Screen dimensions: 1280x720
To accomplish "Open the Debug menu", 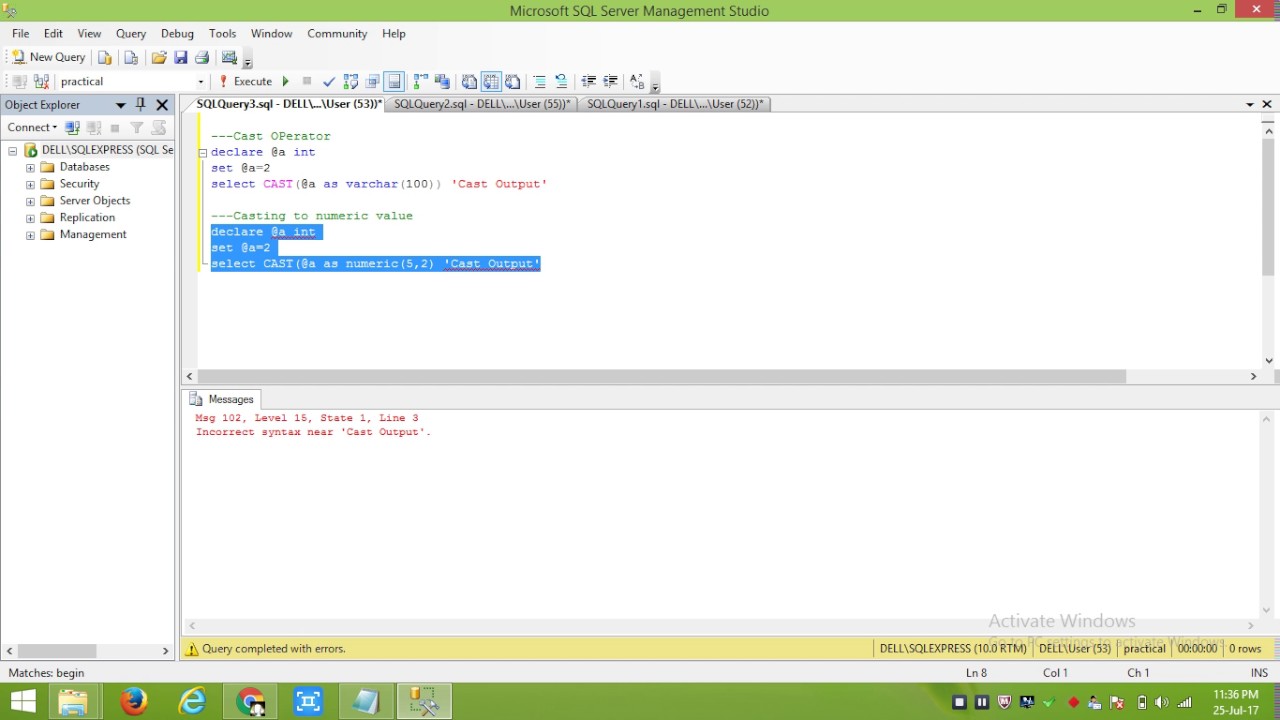I will (x=177, y=33).
